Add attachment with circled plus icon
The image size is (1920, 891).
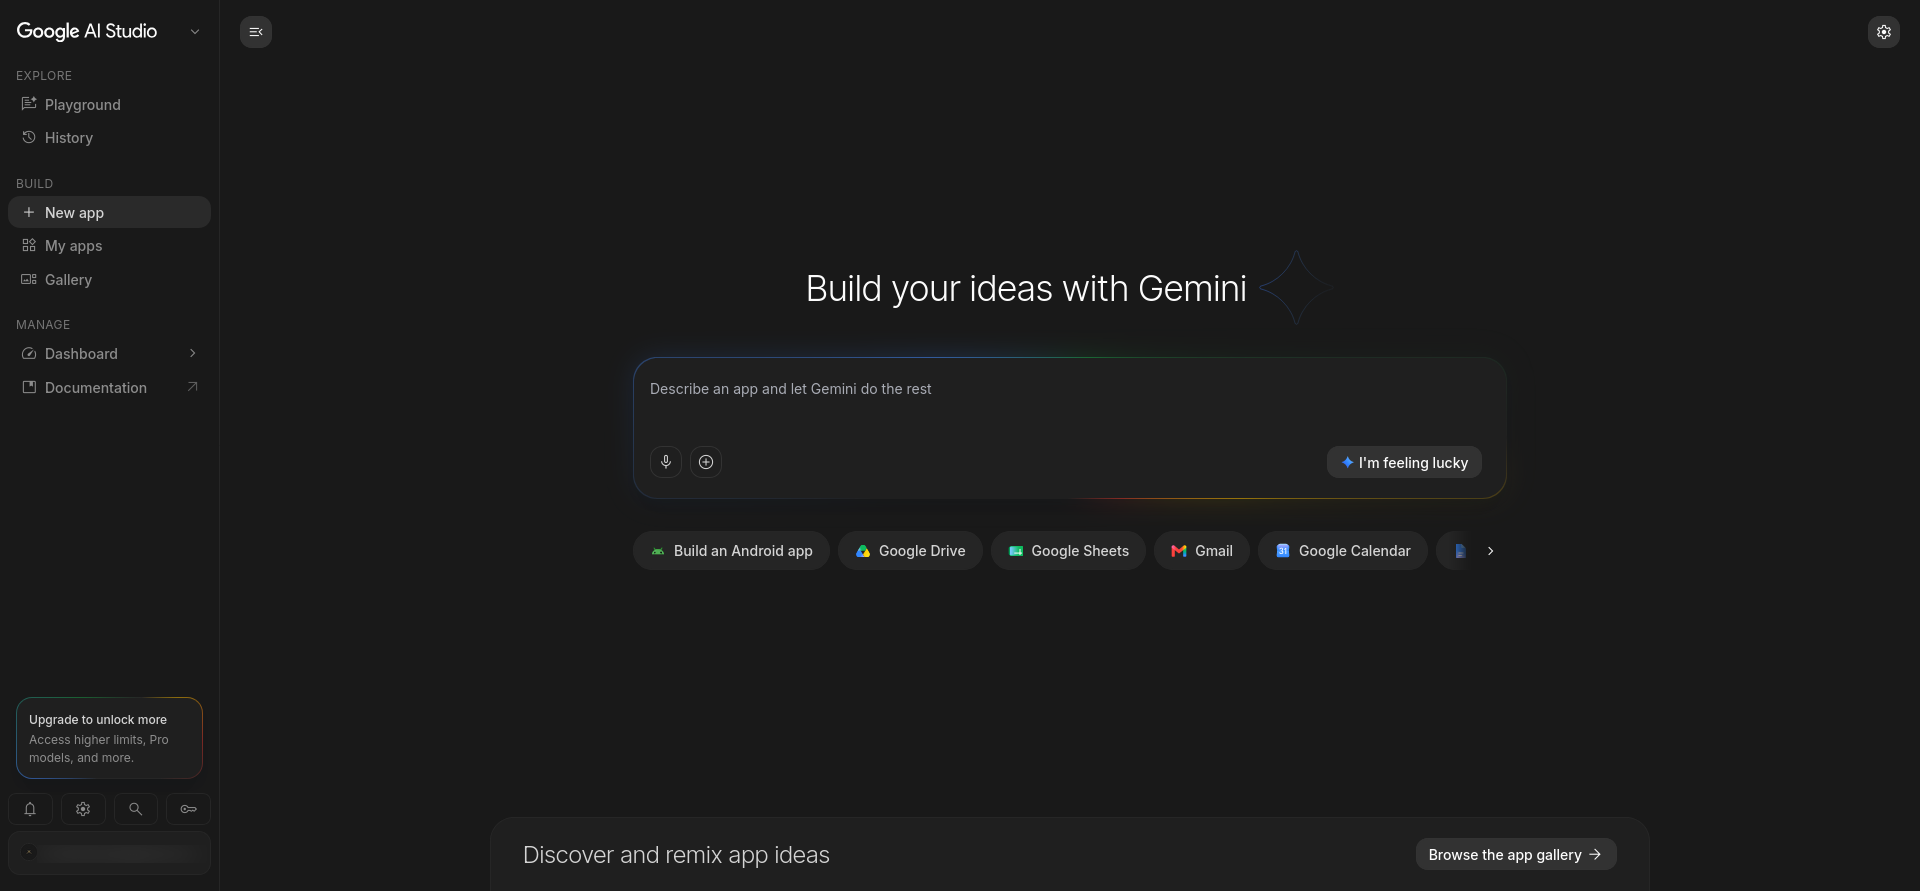(706, 462)
